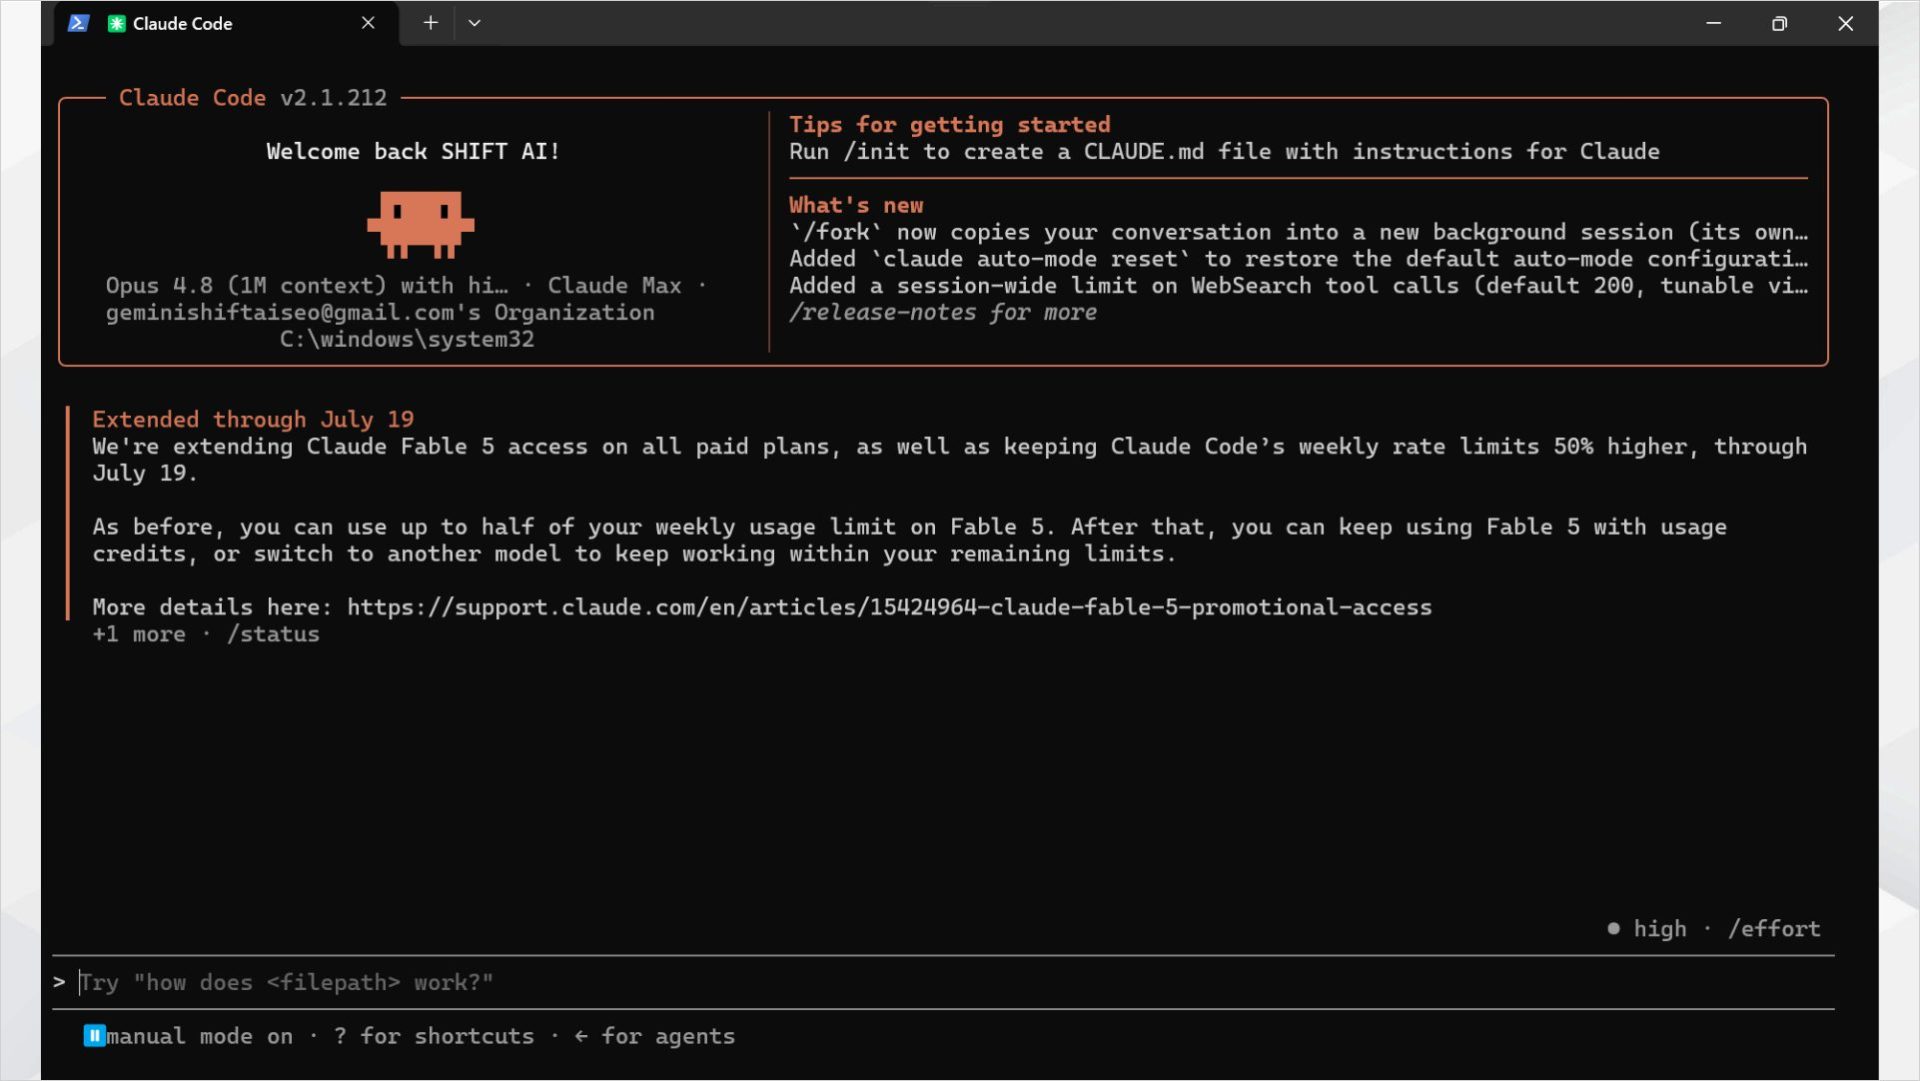The image size is (1920, 1081).
Task: Open the Fable 5 promotional access support link
Action: point(889,607)
